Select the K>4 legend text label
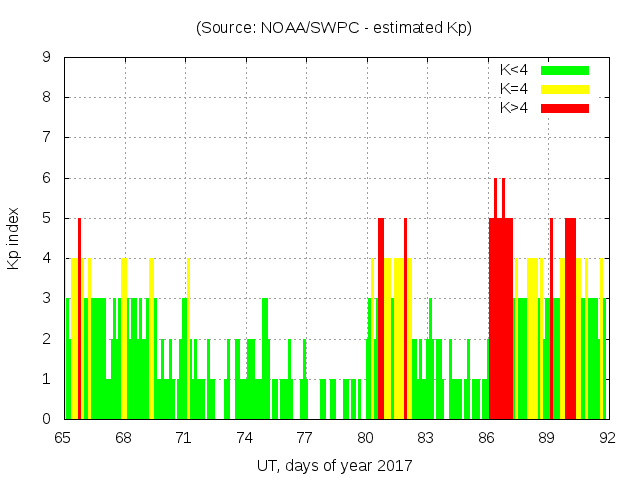 [514, 107]
